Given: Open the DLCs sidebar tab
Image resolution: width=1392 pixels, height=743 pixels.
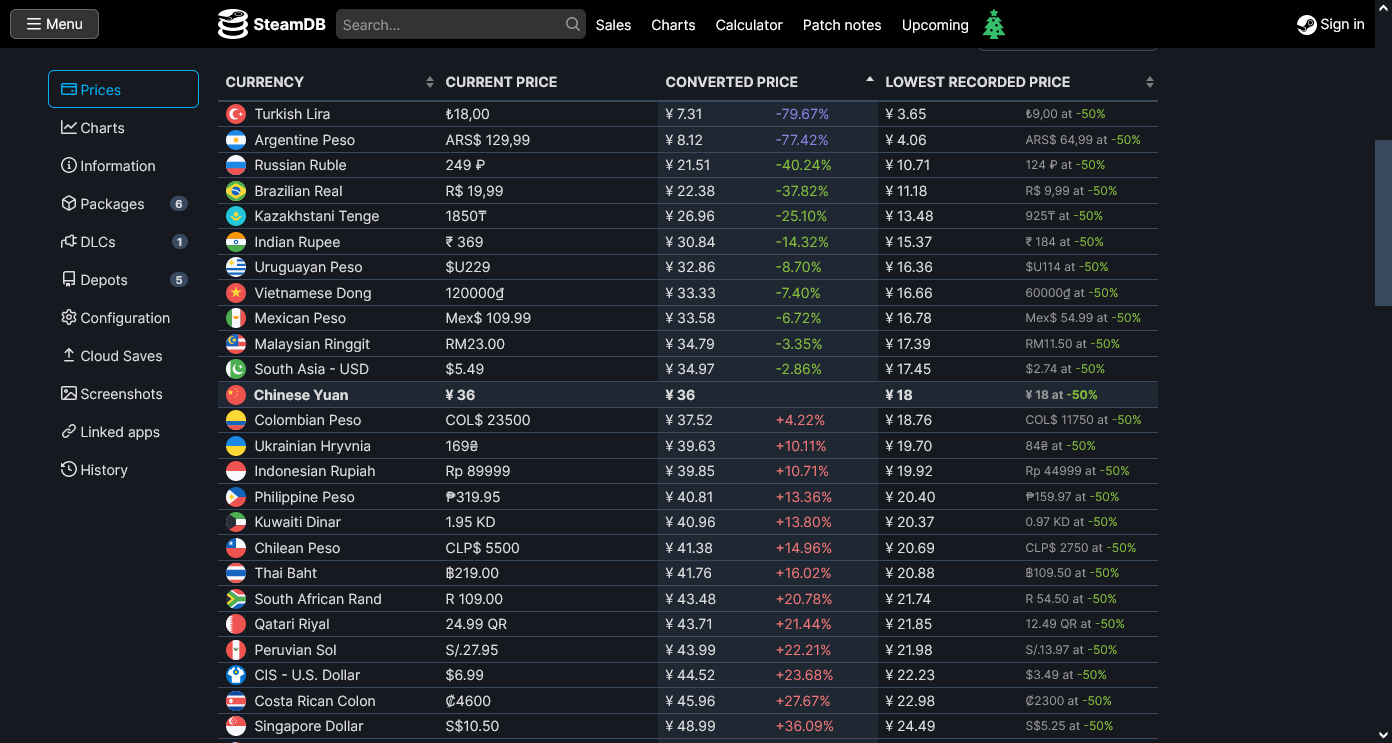Looking at the screenshot, I should [97, 242].
